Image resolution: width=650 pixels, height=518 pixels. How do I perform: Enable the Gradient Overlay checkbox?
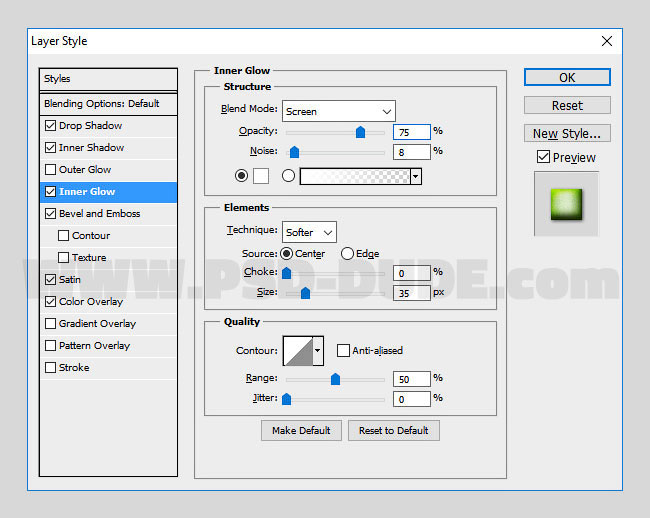point(50,323)
